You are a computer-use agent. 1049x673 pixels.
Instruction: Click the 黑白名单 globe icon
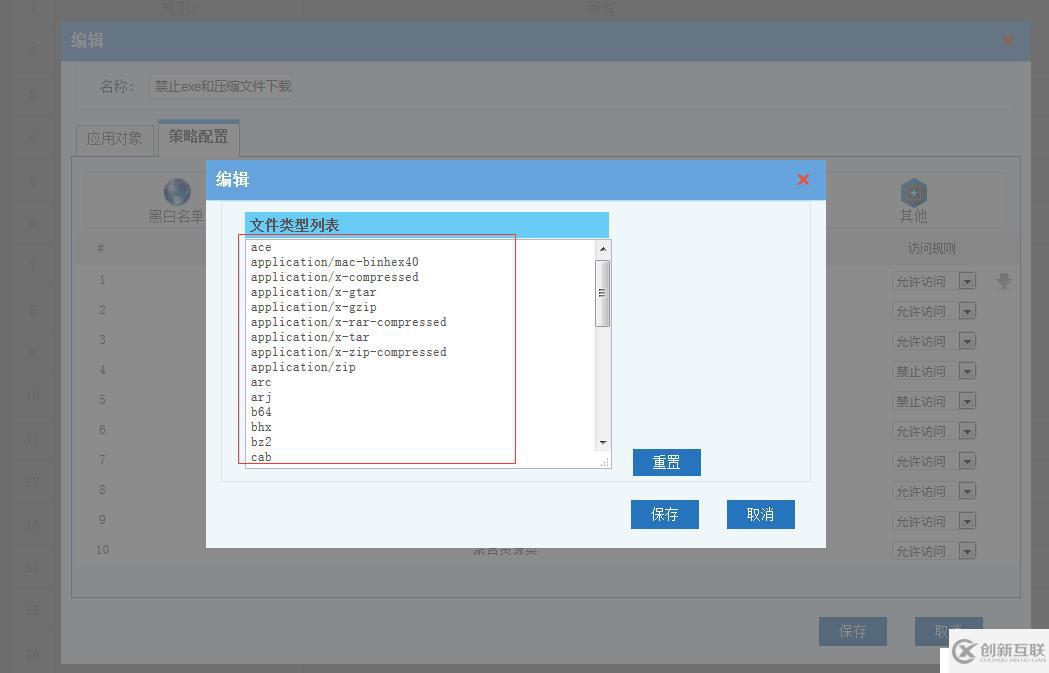click(177, 192)
